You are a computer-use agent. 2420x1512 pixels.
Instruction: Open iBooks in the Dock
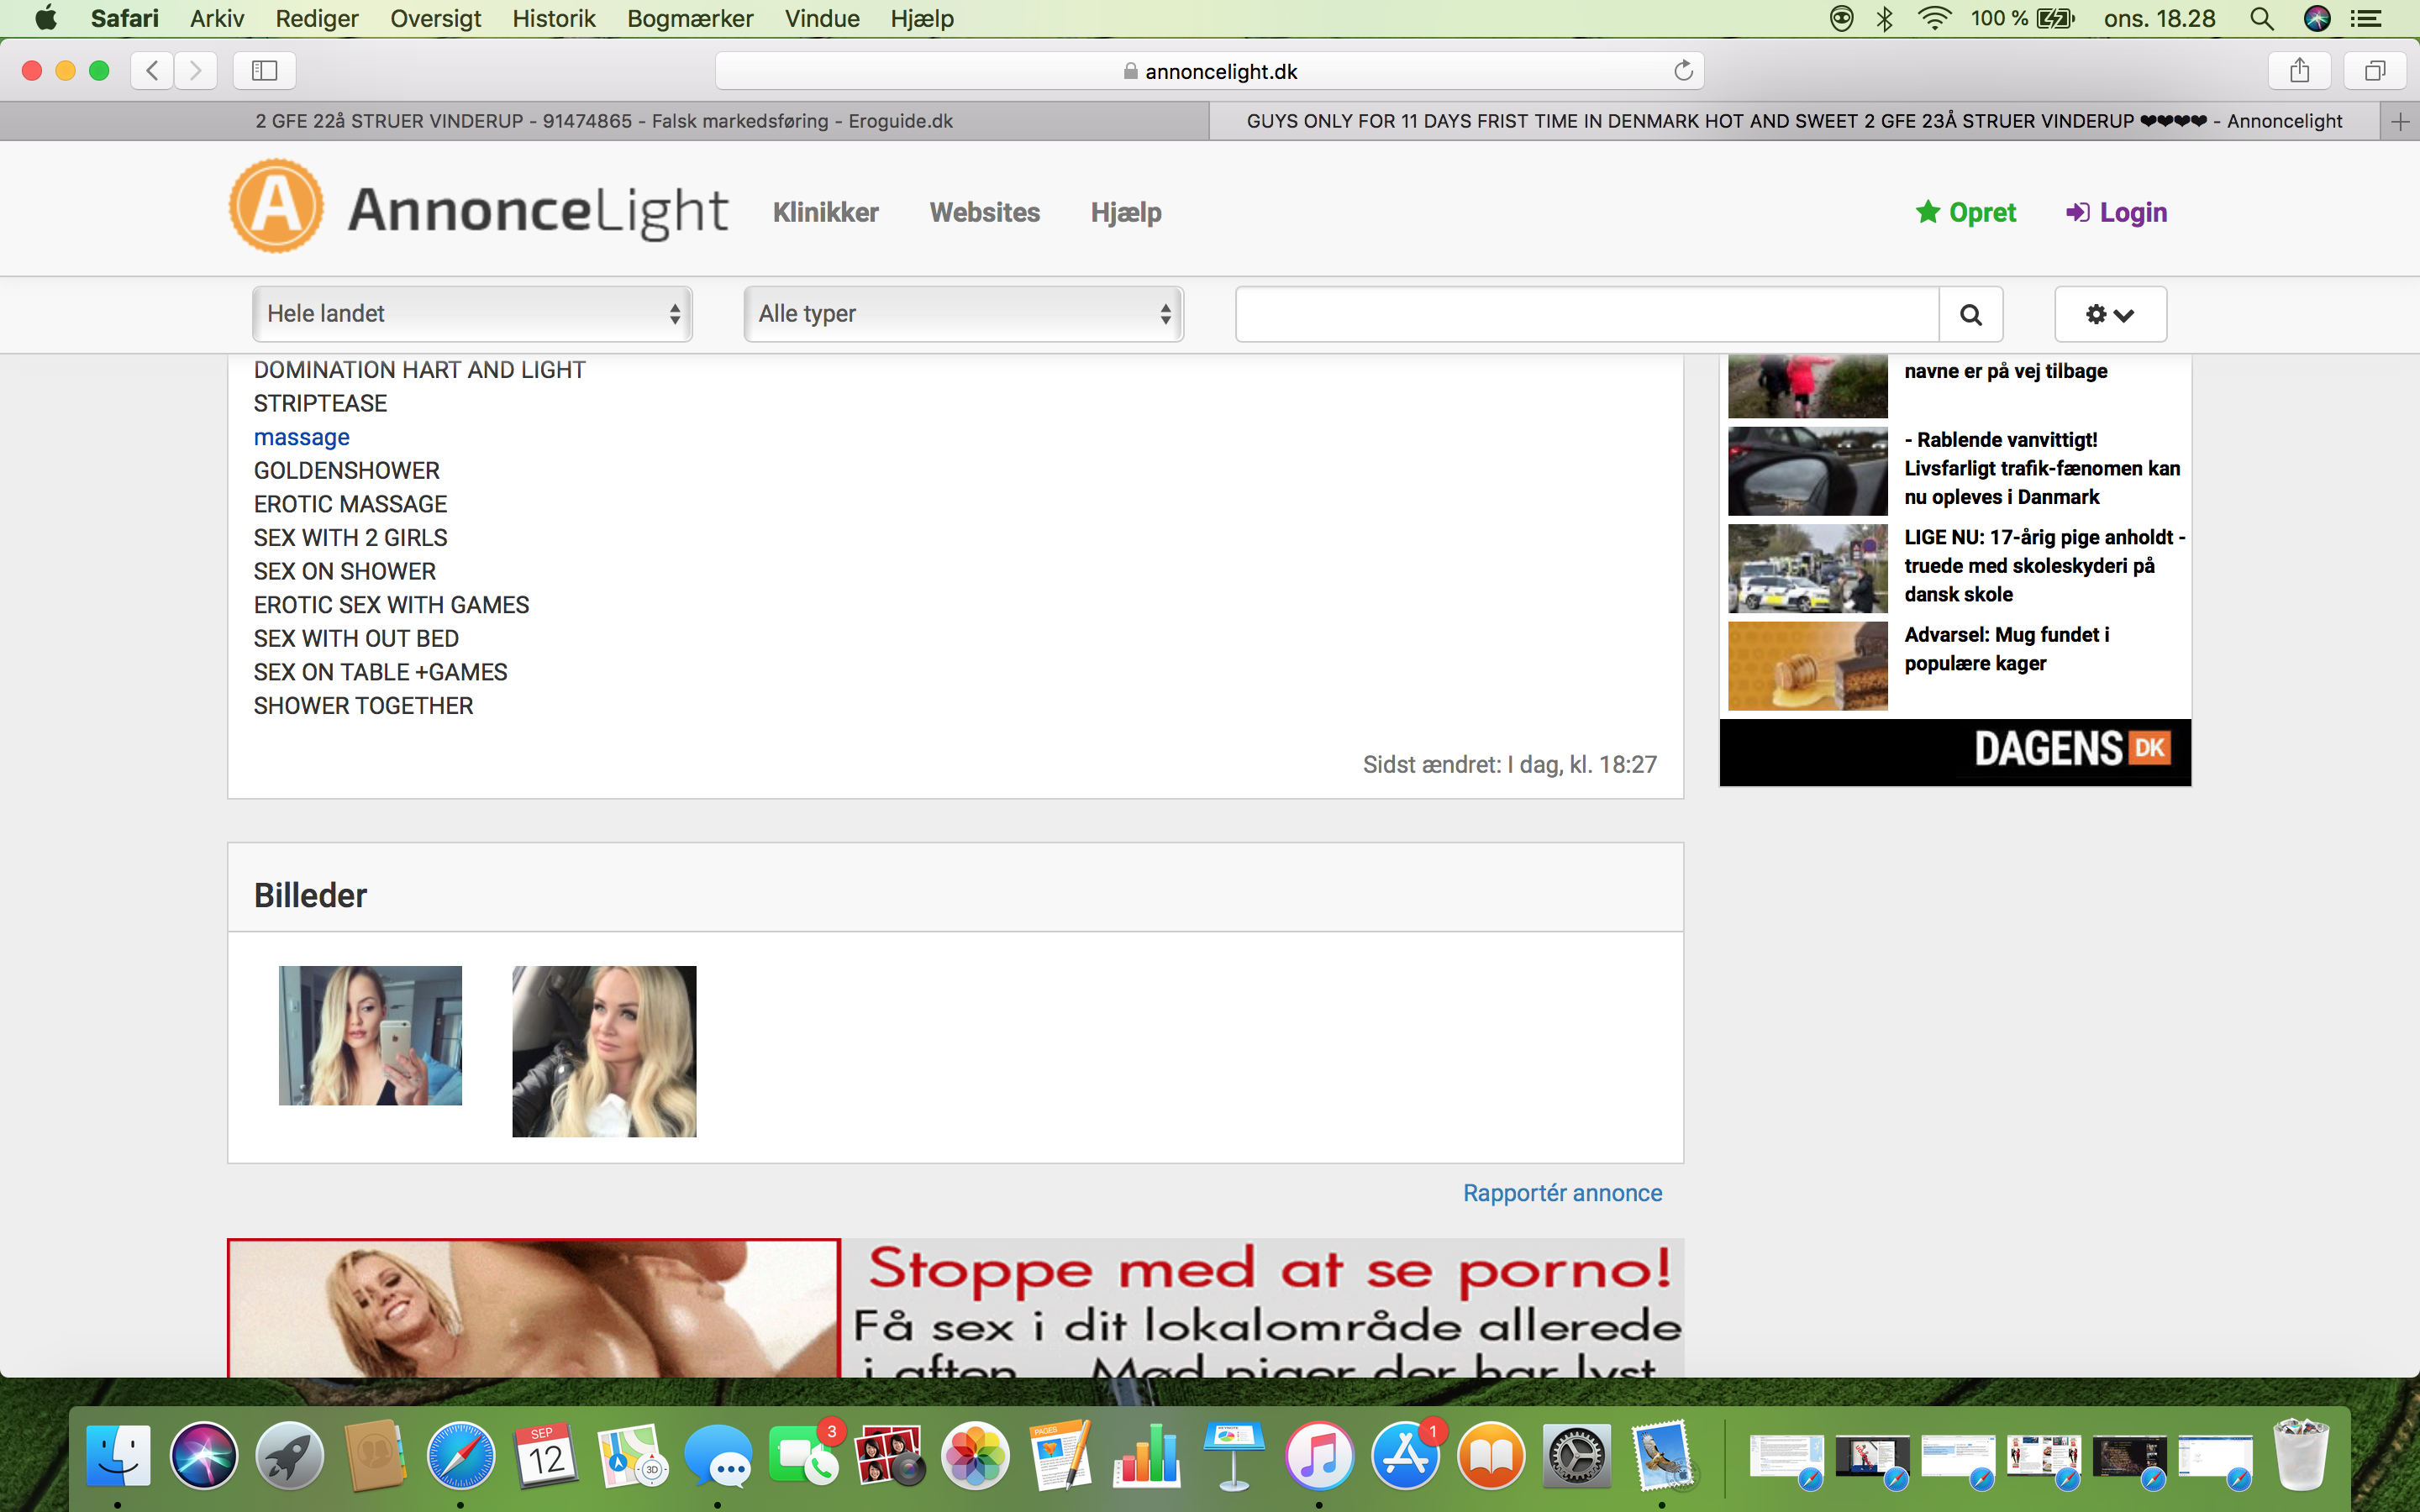(x=1491, y=1455)
